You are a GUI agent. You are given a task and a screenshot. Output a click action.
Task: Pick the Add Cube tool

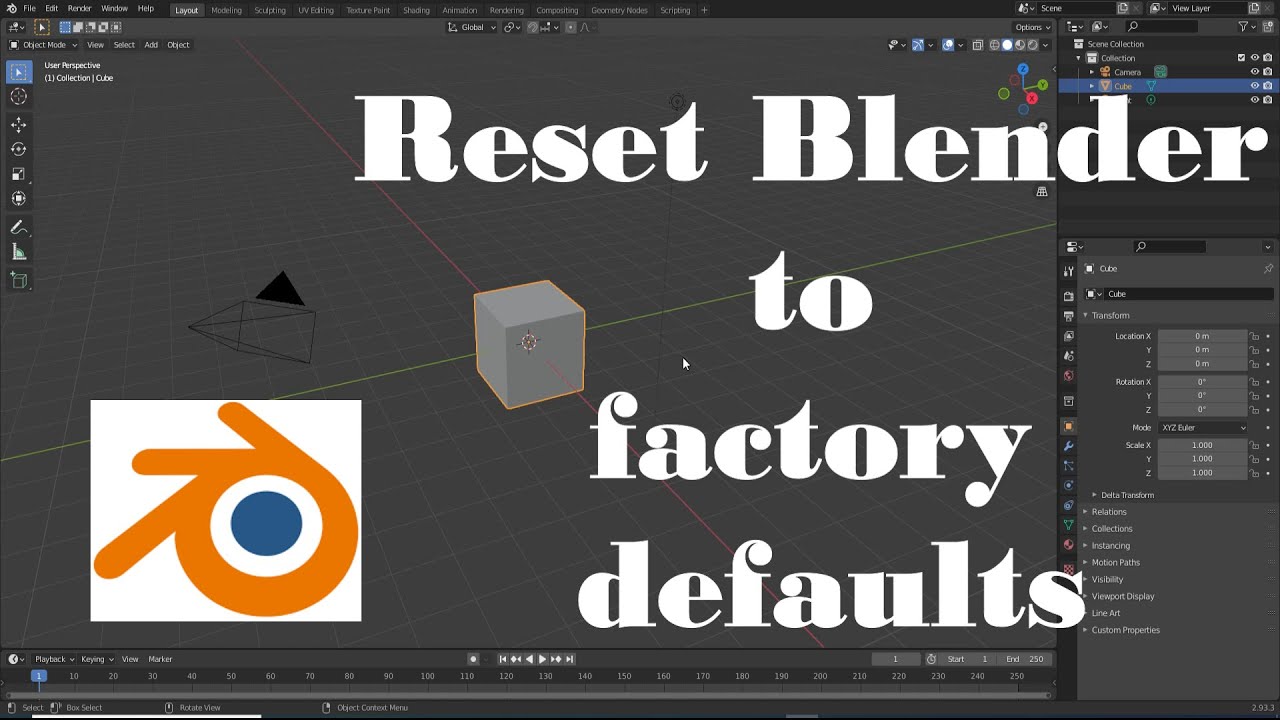pos(18,281)
